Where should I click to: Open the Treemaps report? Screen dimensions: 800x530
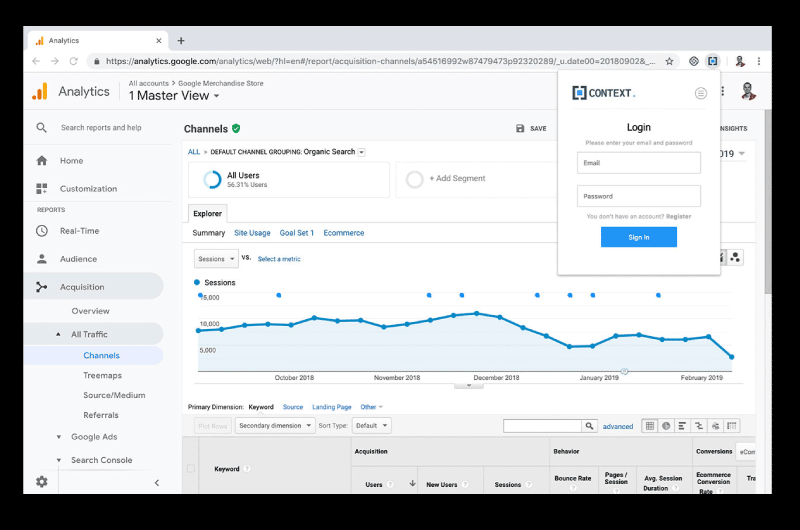[103, 375]
